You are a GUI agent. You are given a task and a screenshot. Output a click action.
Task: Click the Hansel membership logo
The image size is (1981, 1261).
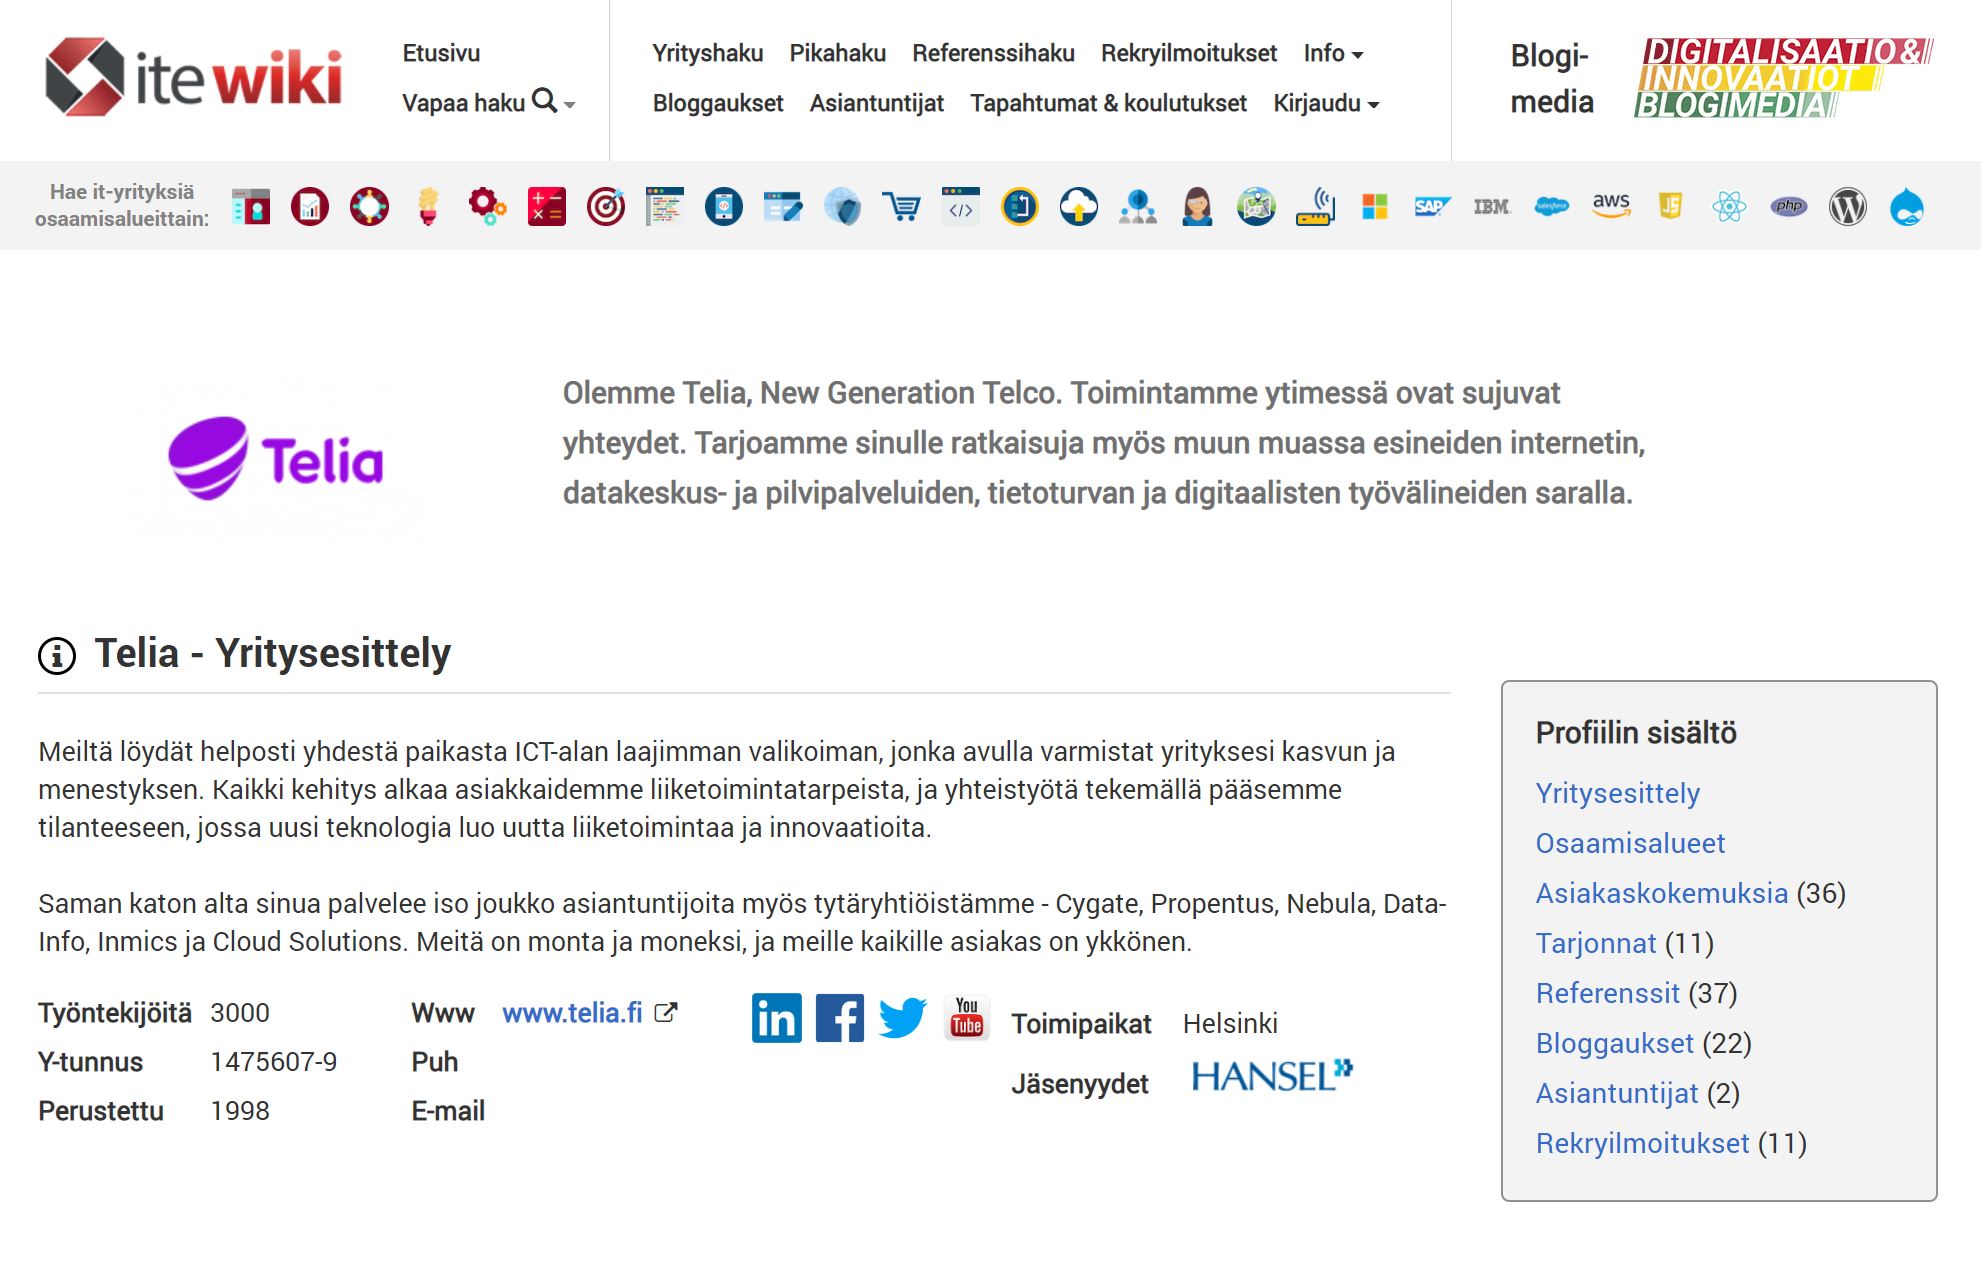click(1272, 1076)
